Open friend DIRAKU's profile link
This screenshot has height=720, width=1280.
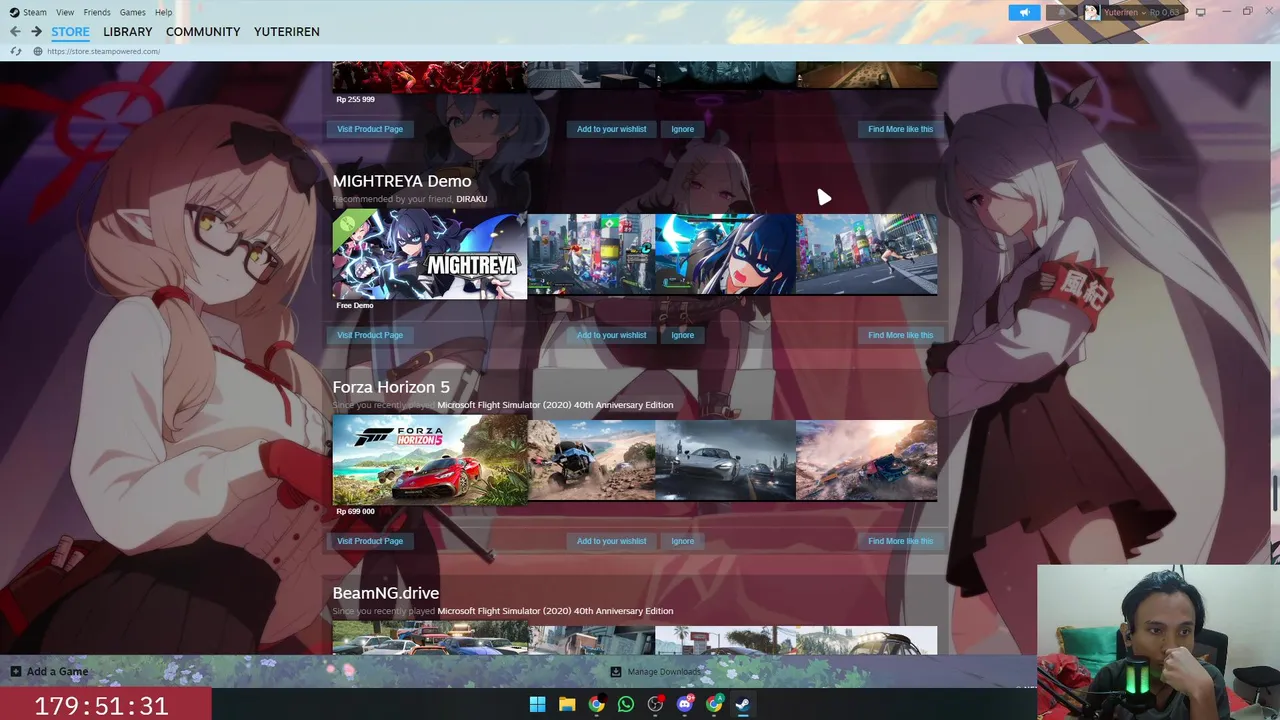472,199
